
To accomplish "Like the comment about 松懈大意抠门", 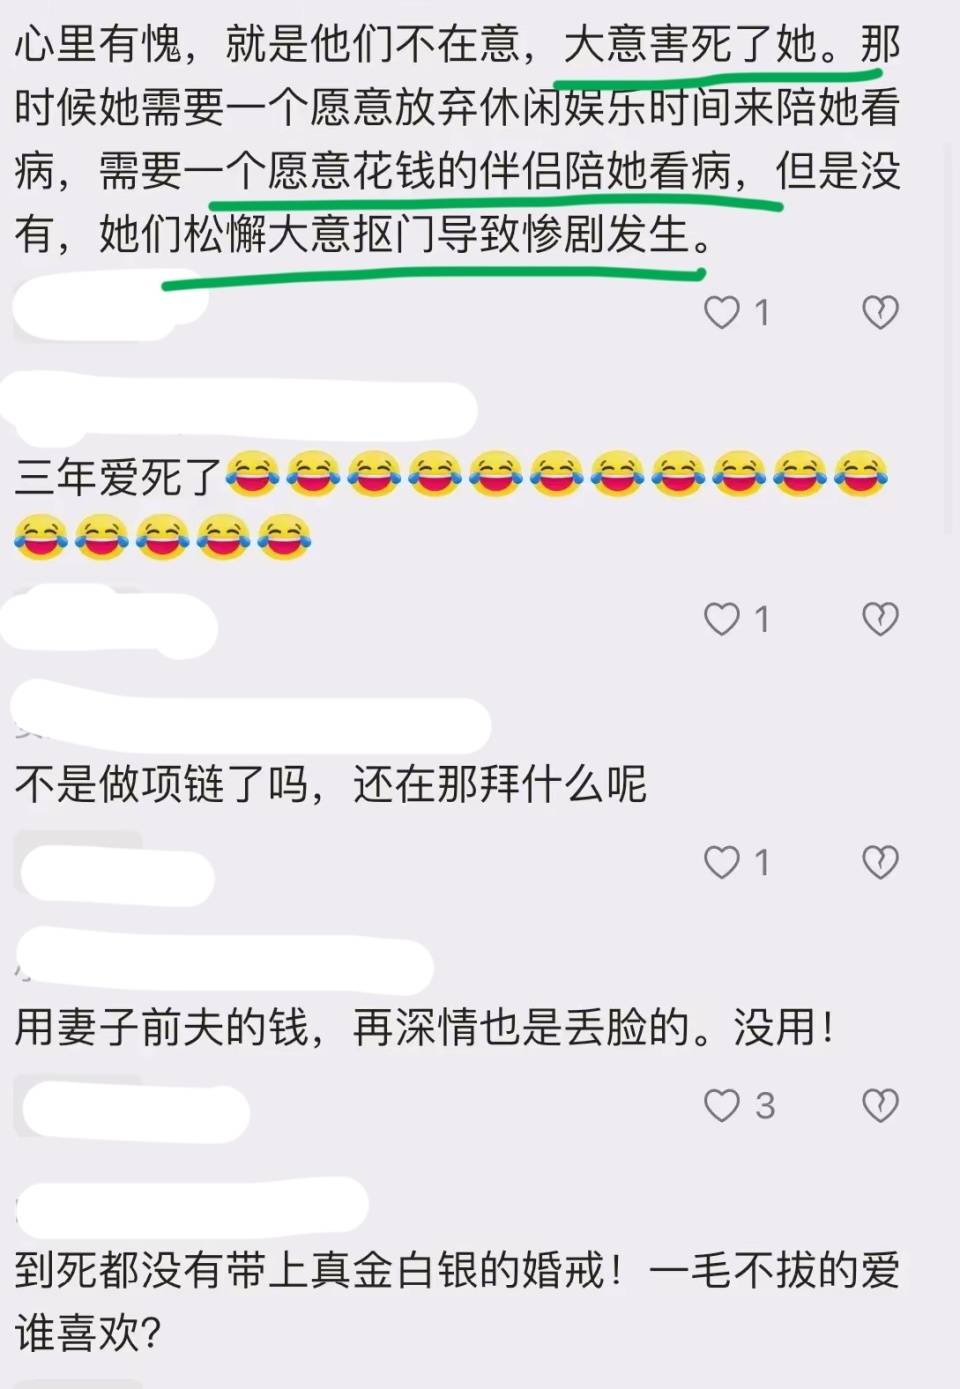I will pos(722,313).
